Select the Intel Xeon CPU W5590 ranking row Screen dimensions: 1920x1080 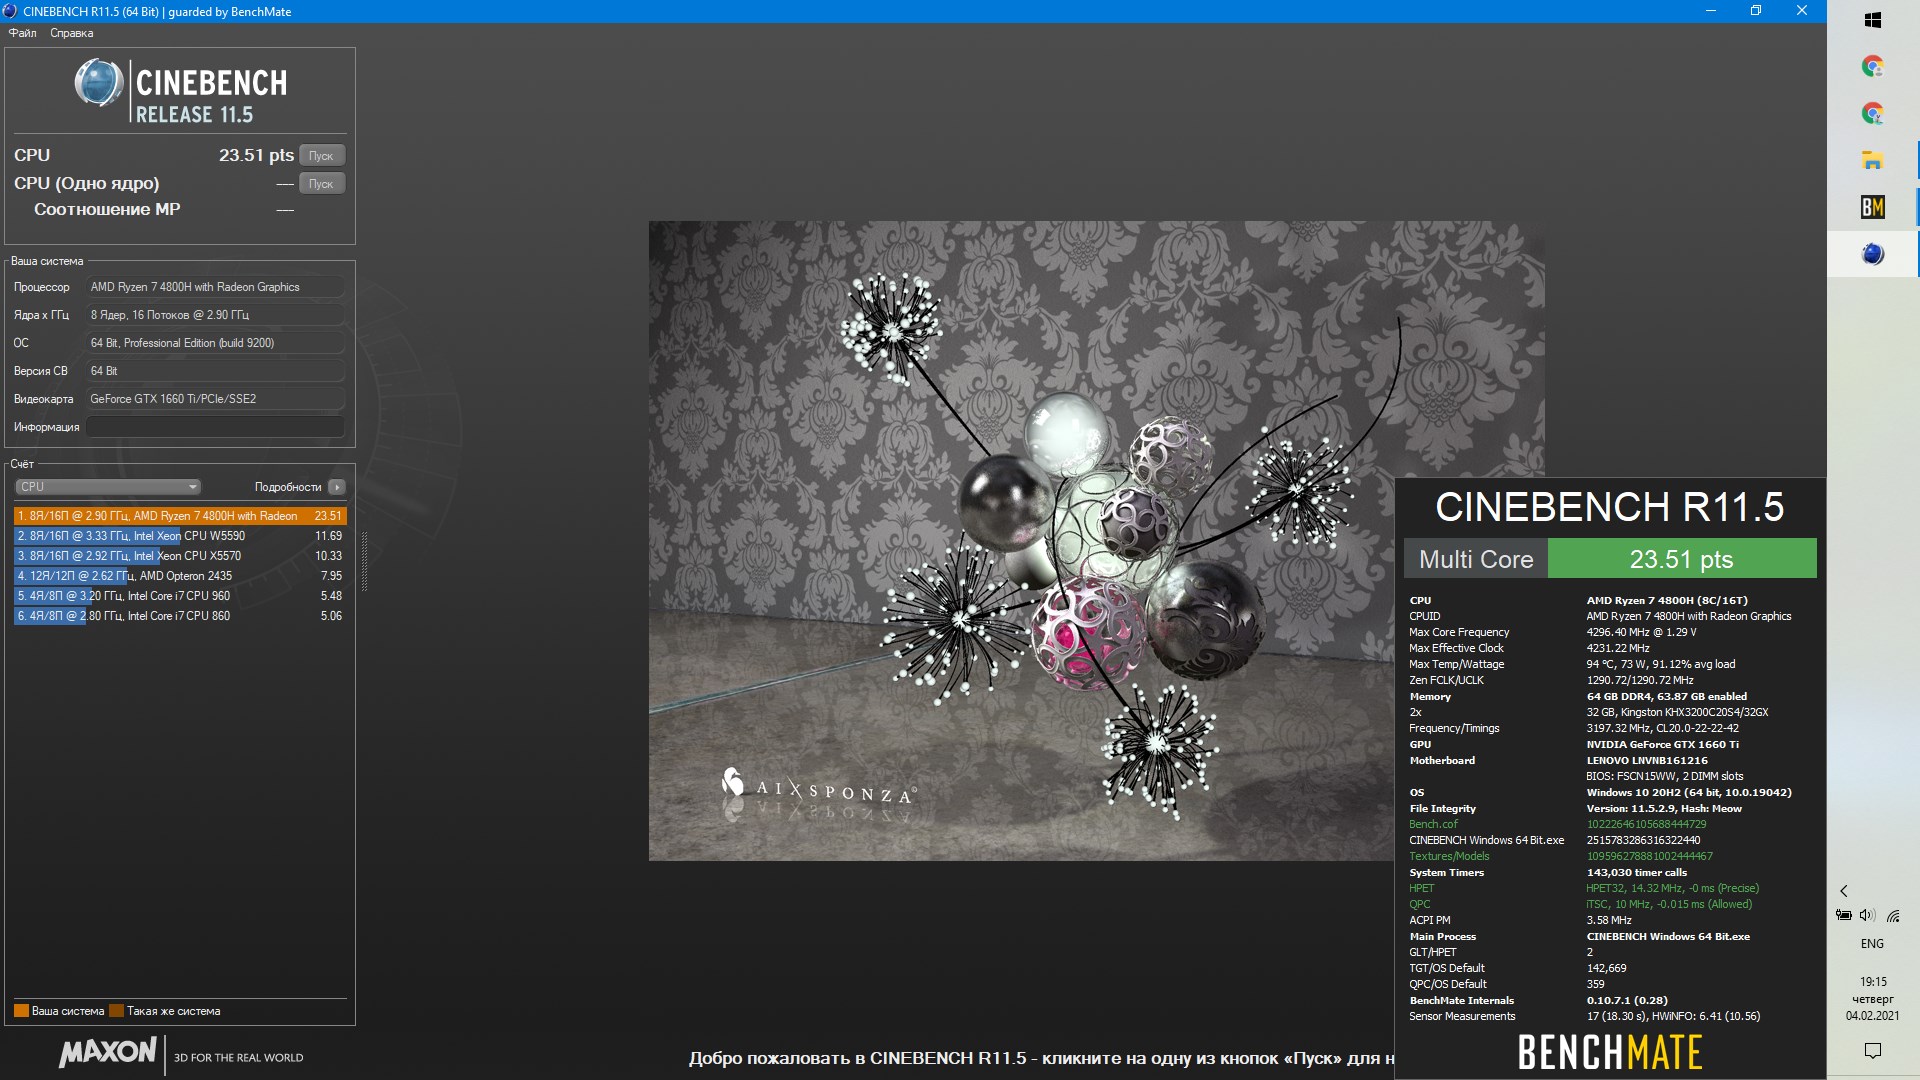179,536
